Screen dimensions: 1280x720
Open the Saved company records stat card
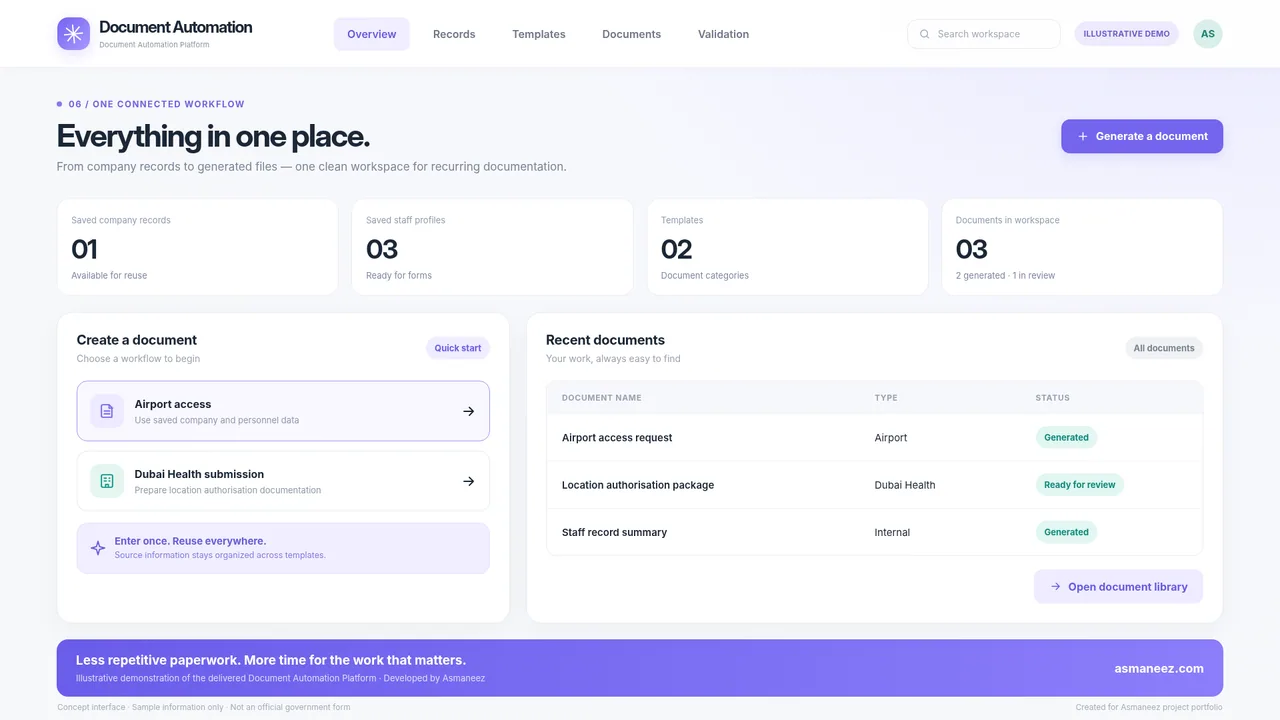click(x=197, y=247)
